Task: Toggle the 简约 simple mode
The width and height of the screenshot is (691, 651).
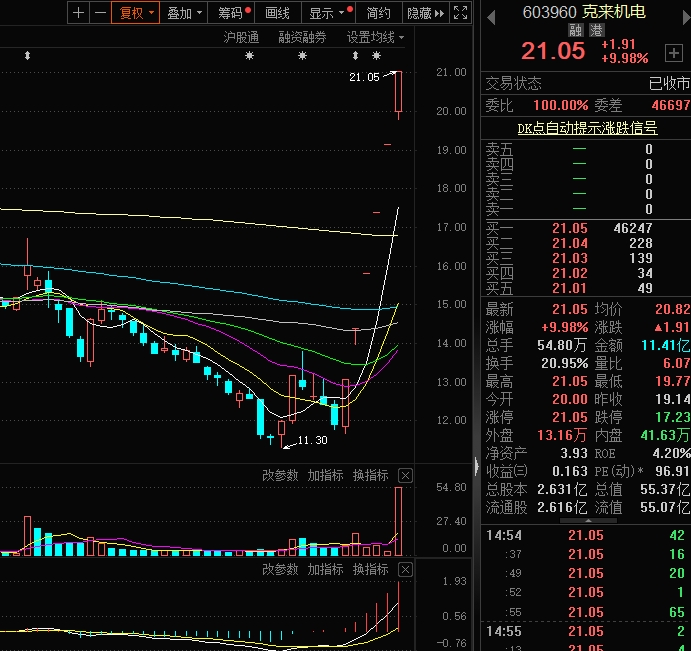Action: (x=379, y=13)
